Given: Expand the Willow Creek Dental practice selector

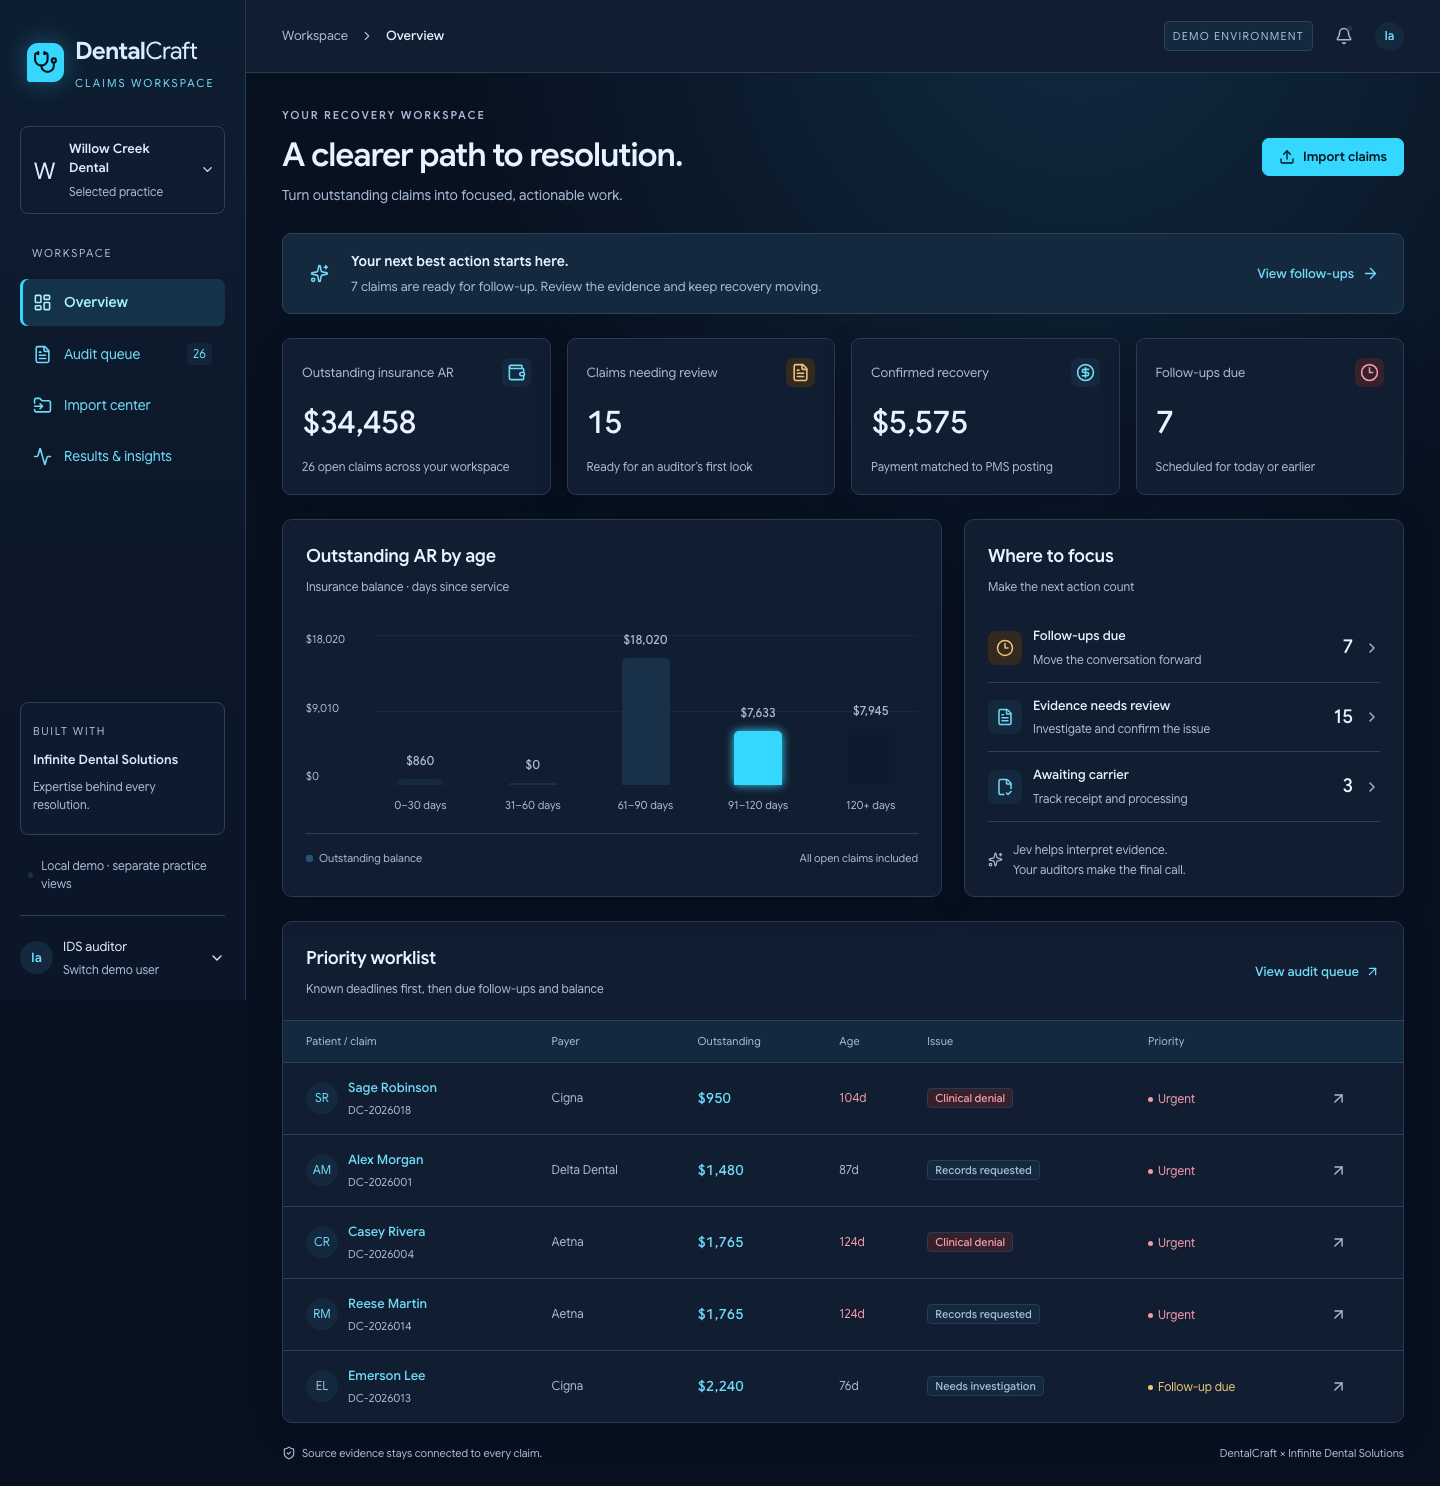Looking at the screenshot, I should tap(122, 170).
